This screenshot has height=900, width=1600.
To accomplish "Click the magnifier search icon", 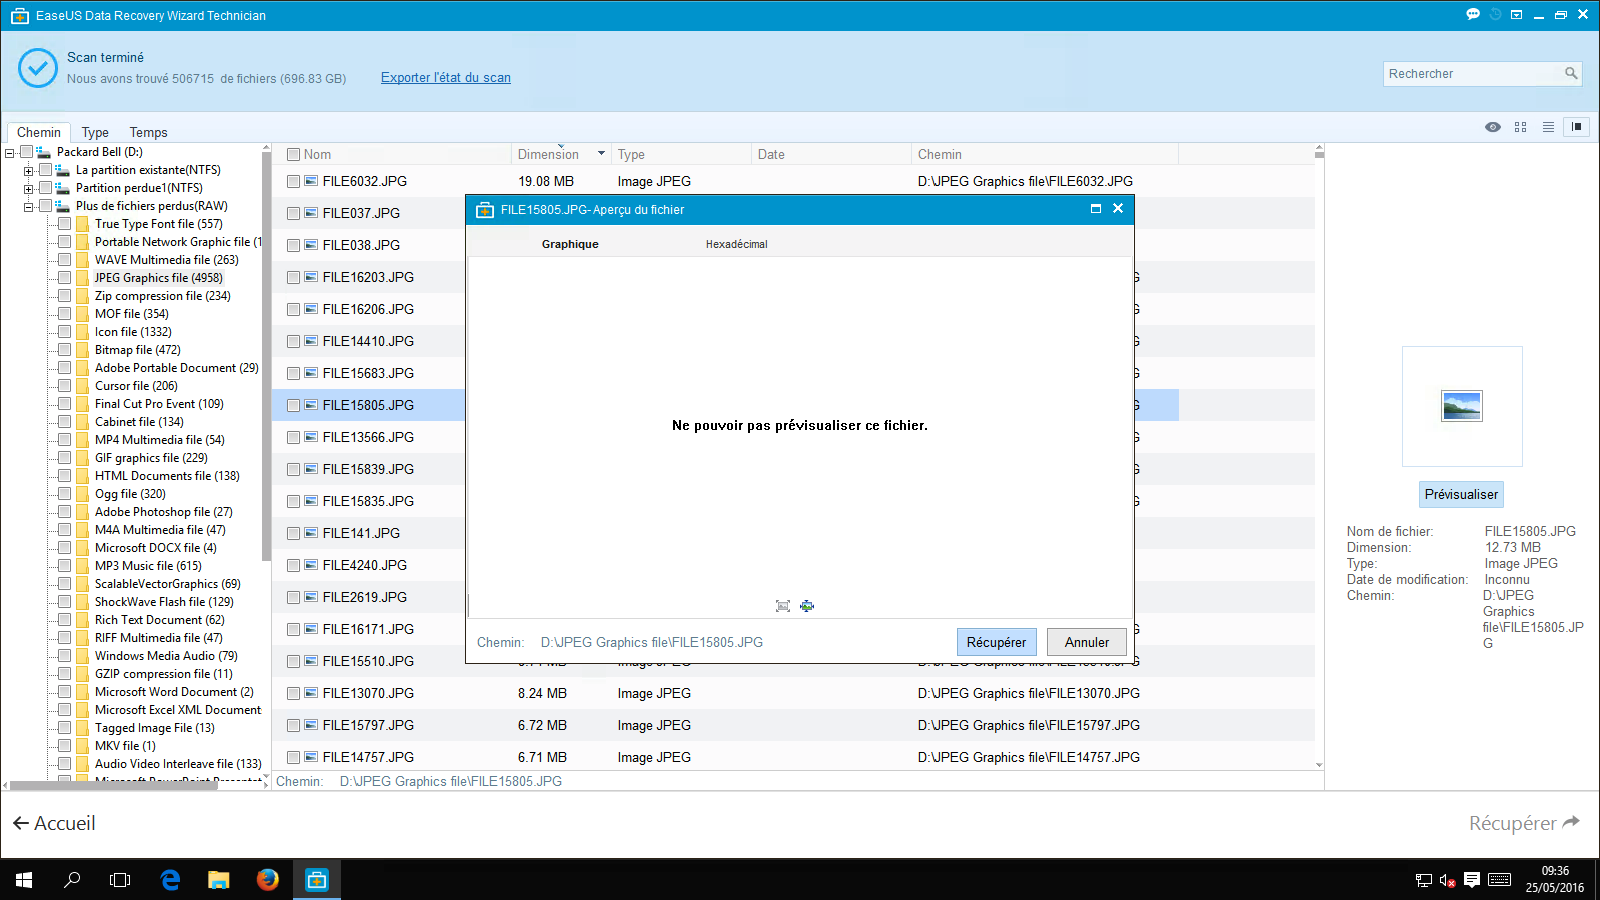I will click(1571, 74).
